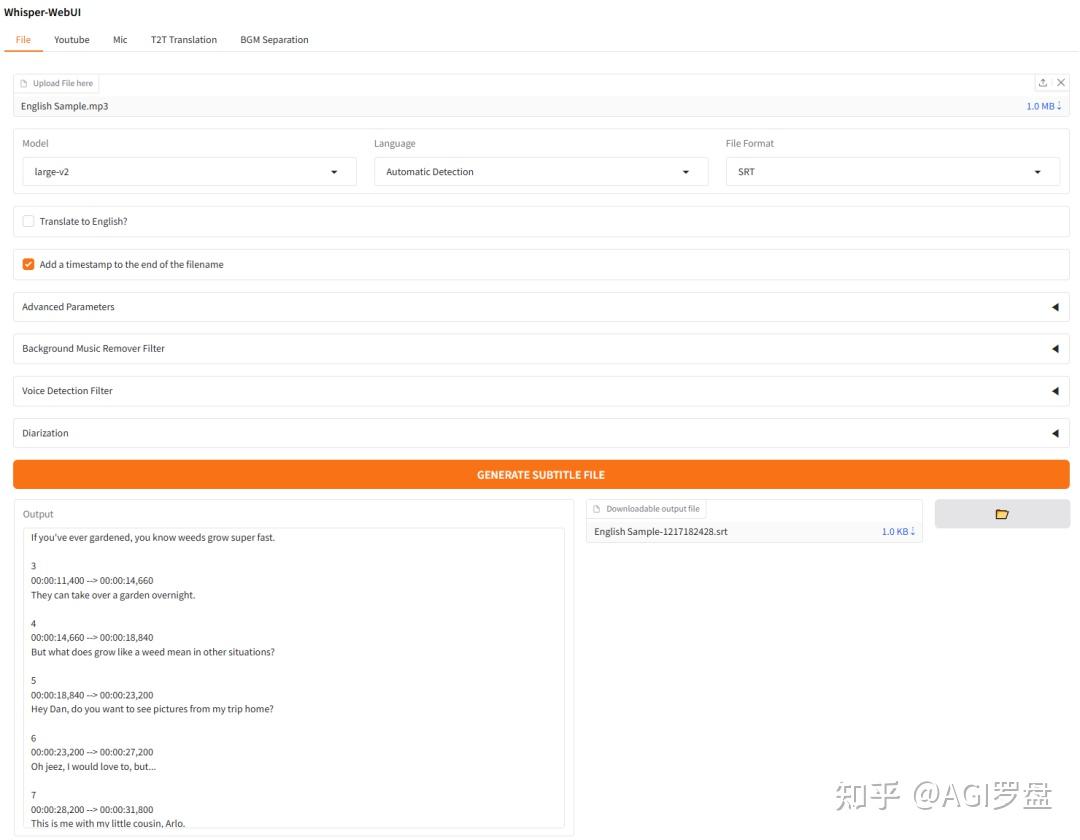Open the File Format dropdown showing SRT
Image resolution: width=1080 pixels, height=840 pixels.
[x=892, y=172]
